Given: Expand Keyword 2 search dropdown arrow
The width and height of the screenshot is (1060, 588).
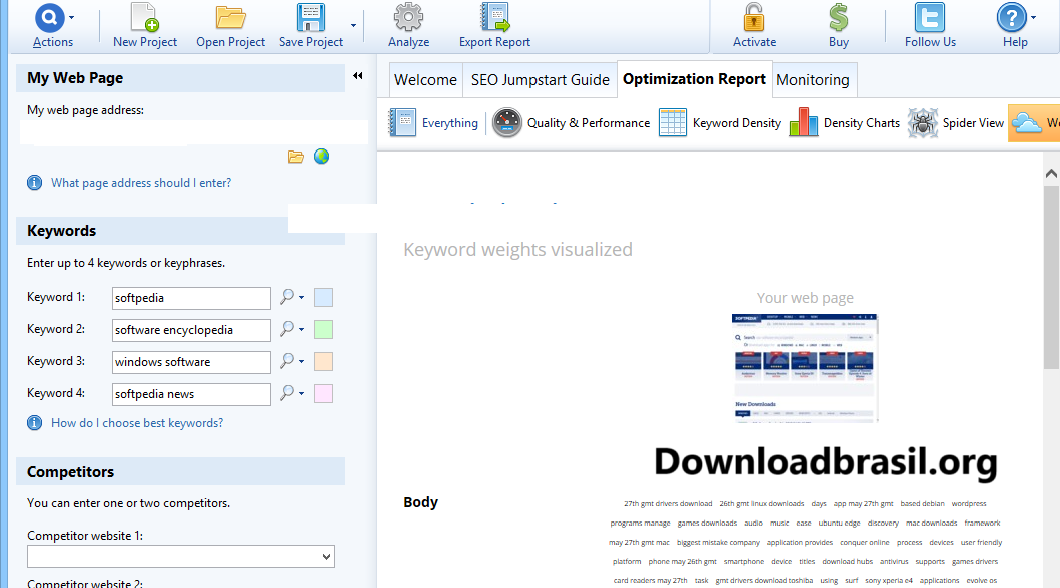Looking at the screenshot, I should (x=302, y=329).
